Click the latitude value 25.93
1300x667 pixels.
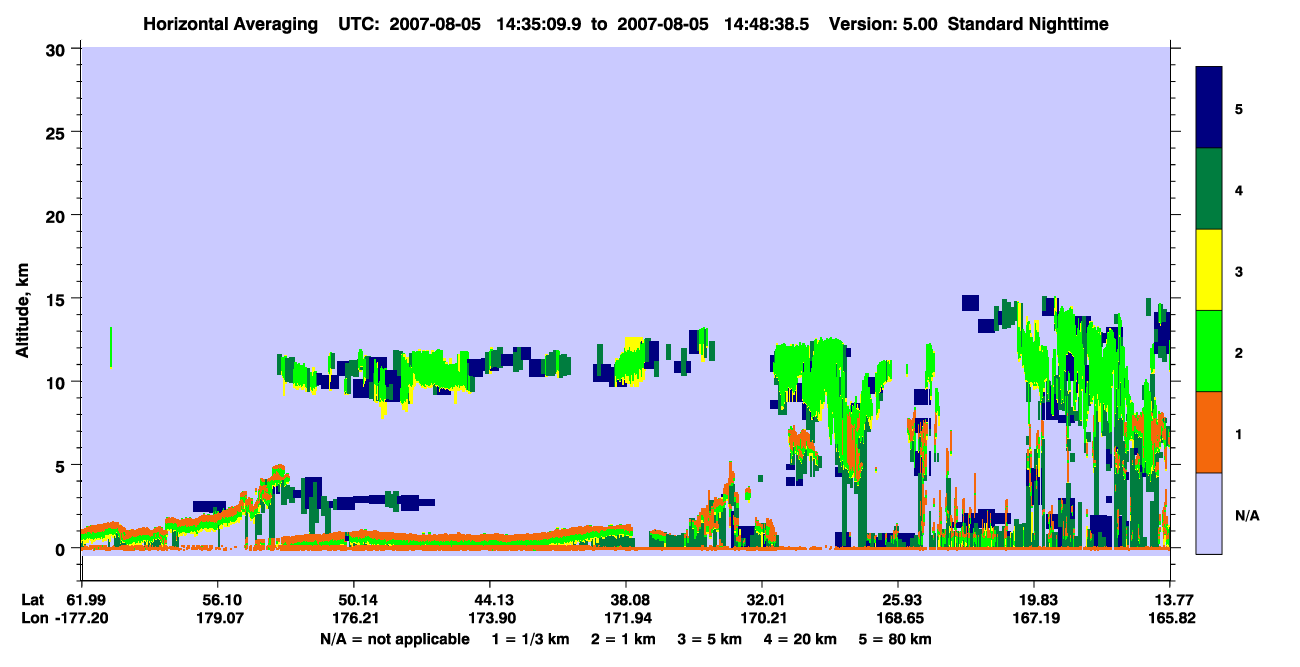(898, 600)
